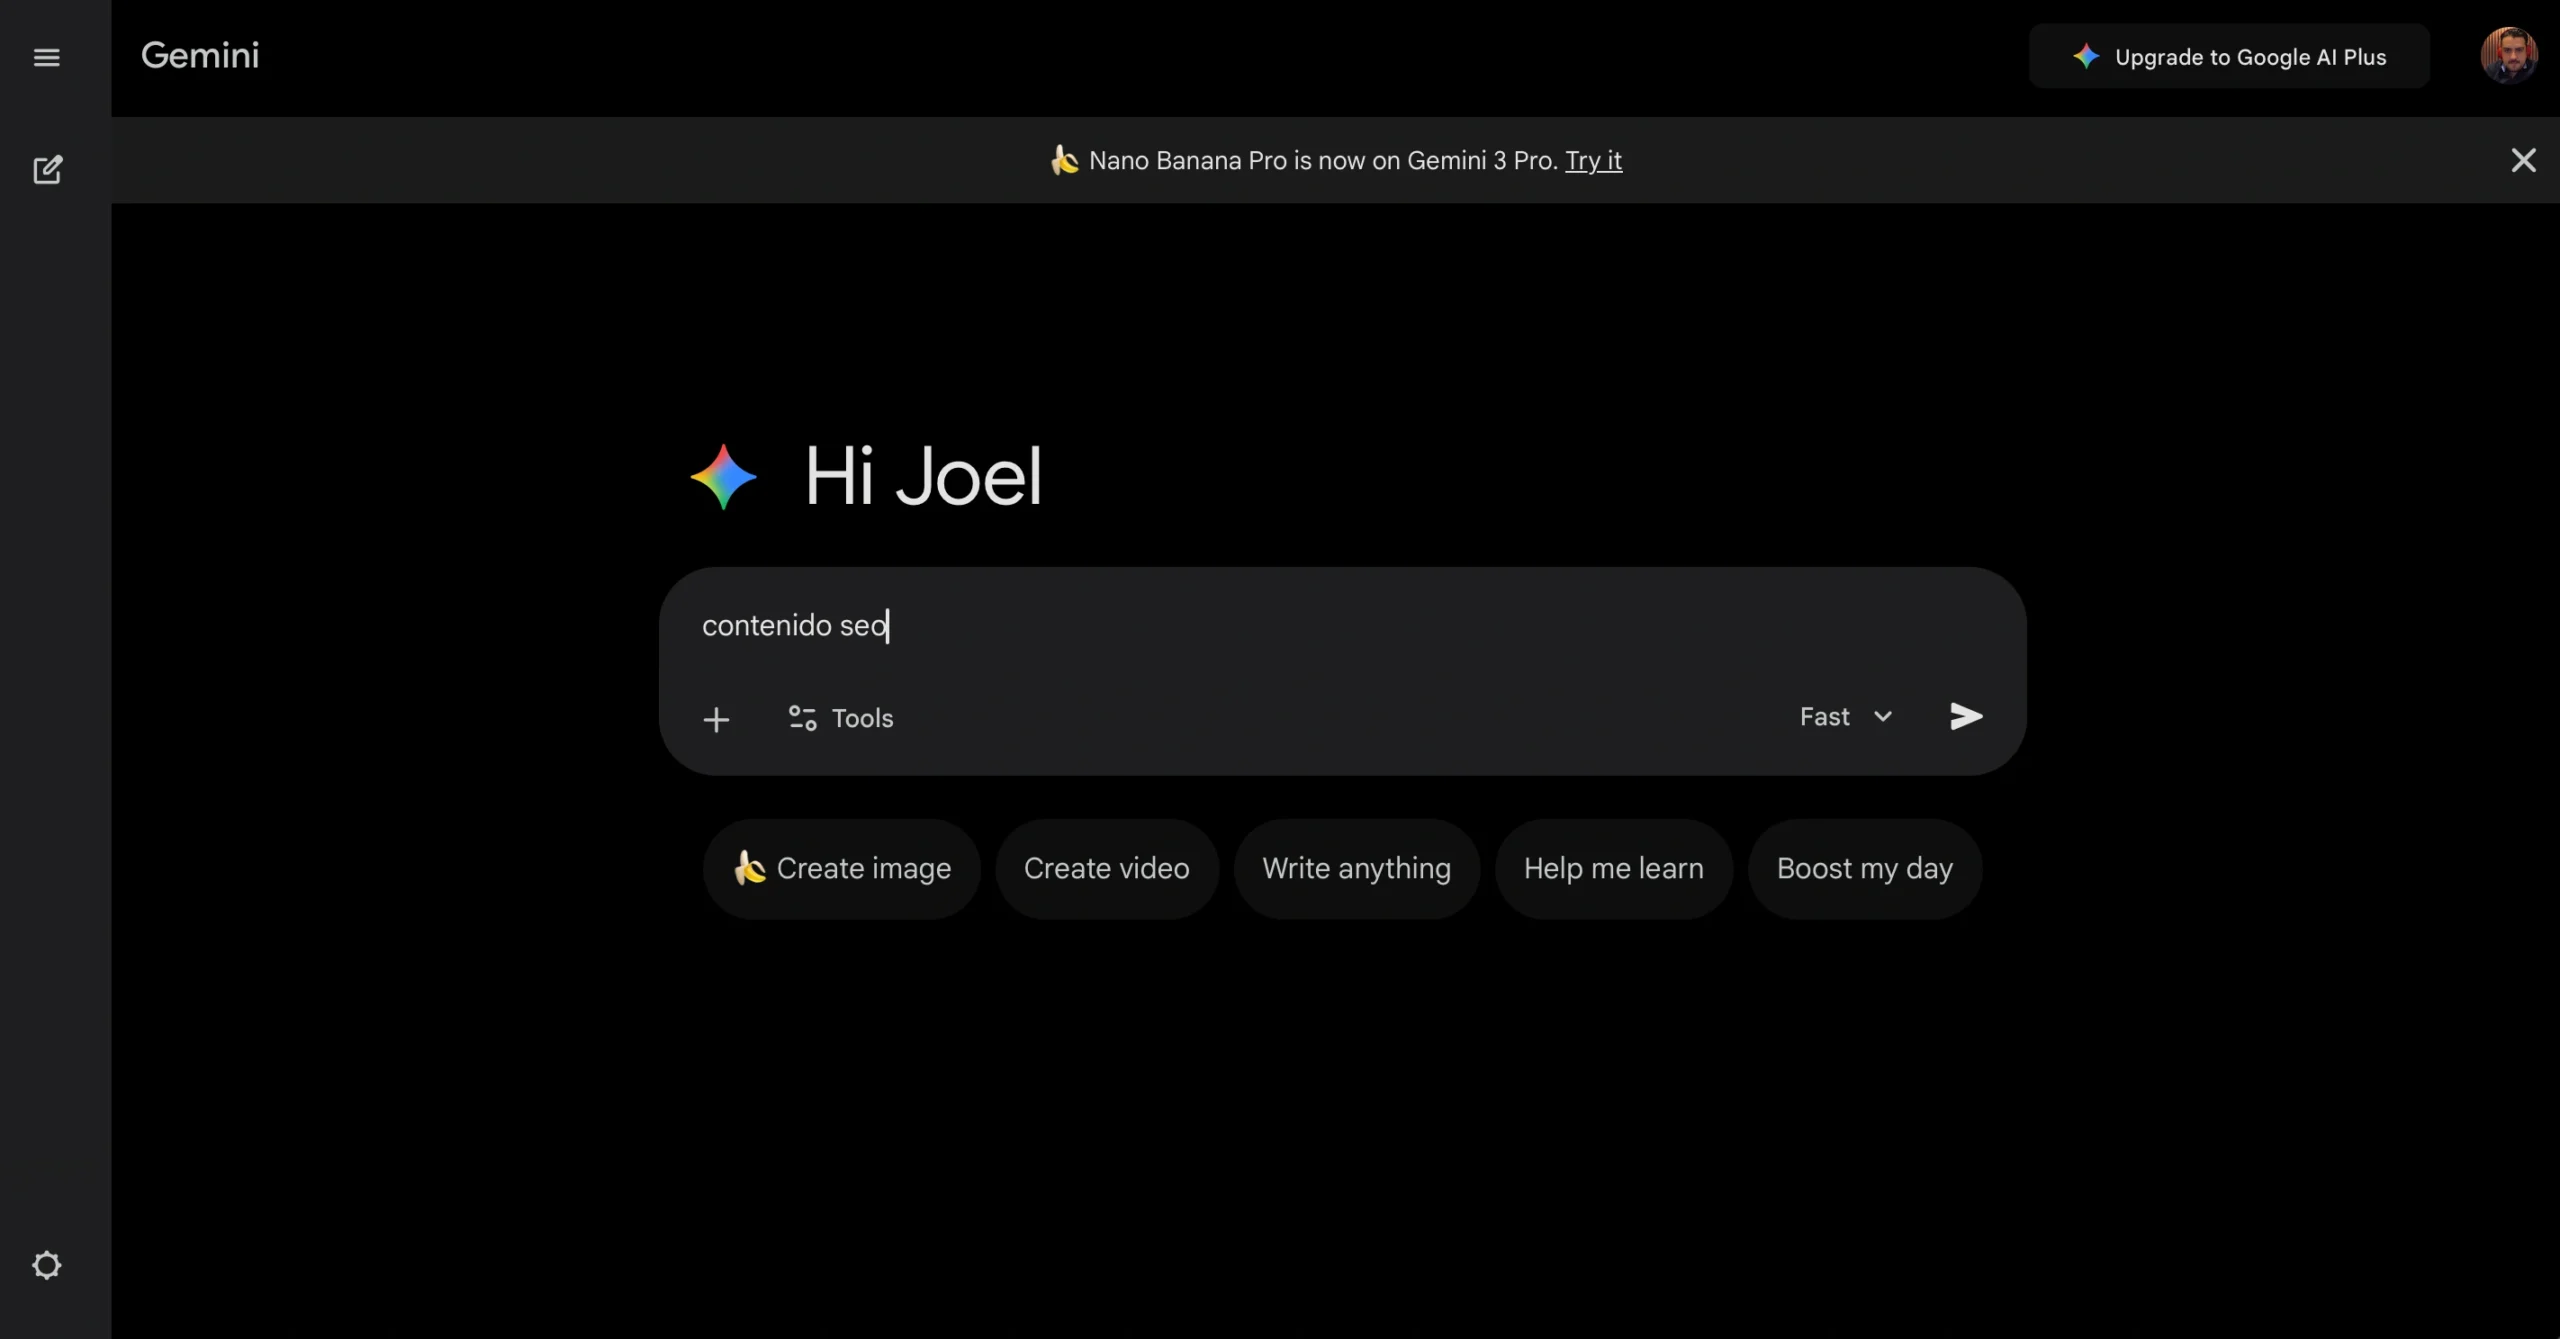This screenshot has height=1339, width=2560.
Task: Click the Gemini sparkle logo
Action: pyautogui.click(x=722, y=476)
